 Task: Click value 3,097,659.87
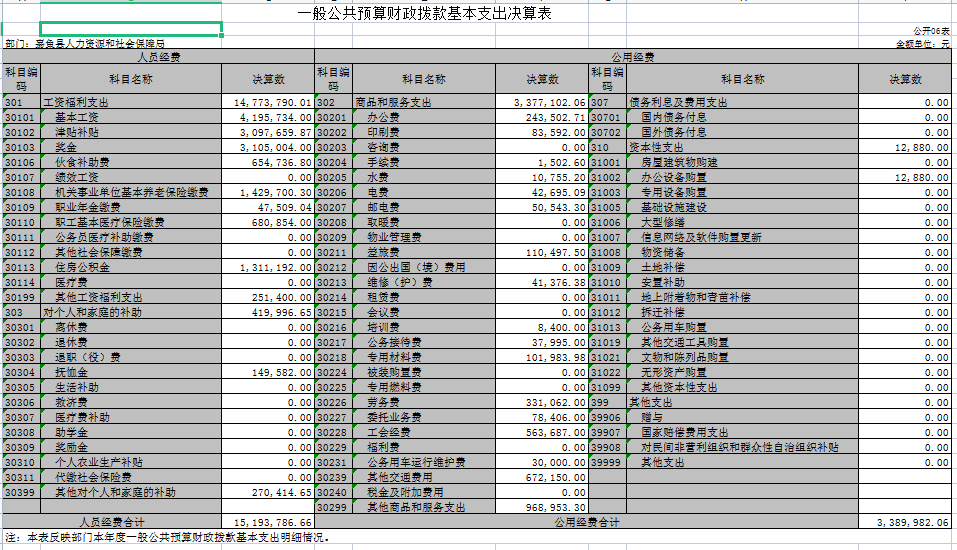pyautogui.click(x=268, y=132)
